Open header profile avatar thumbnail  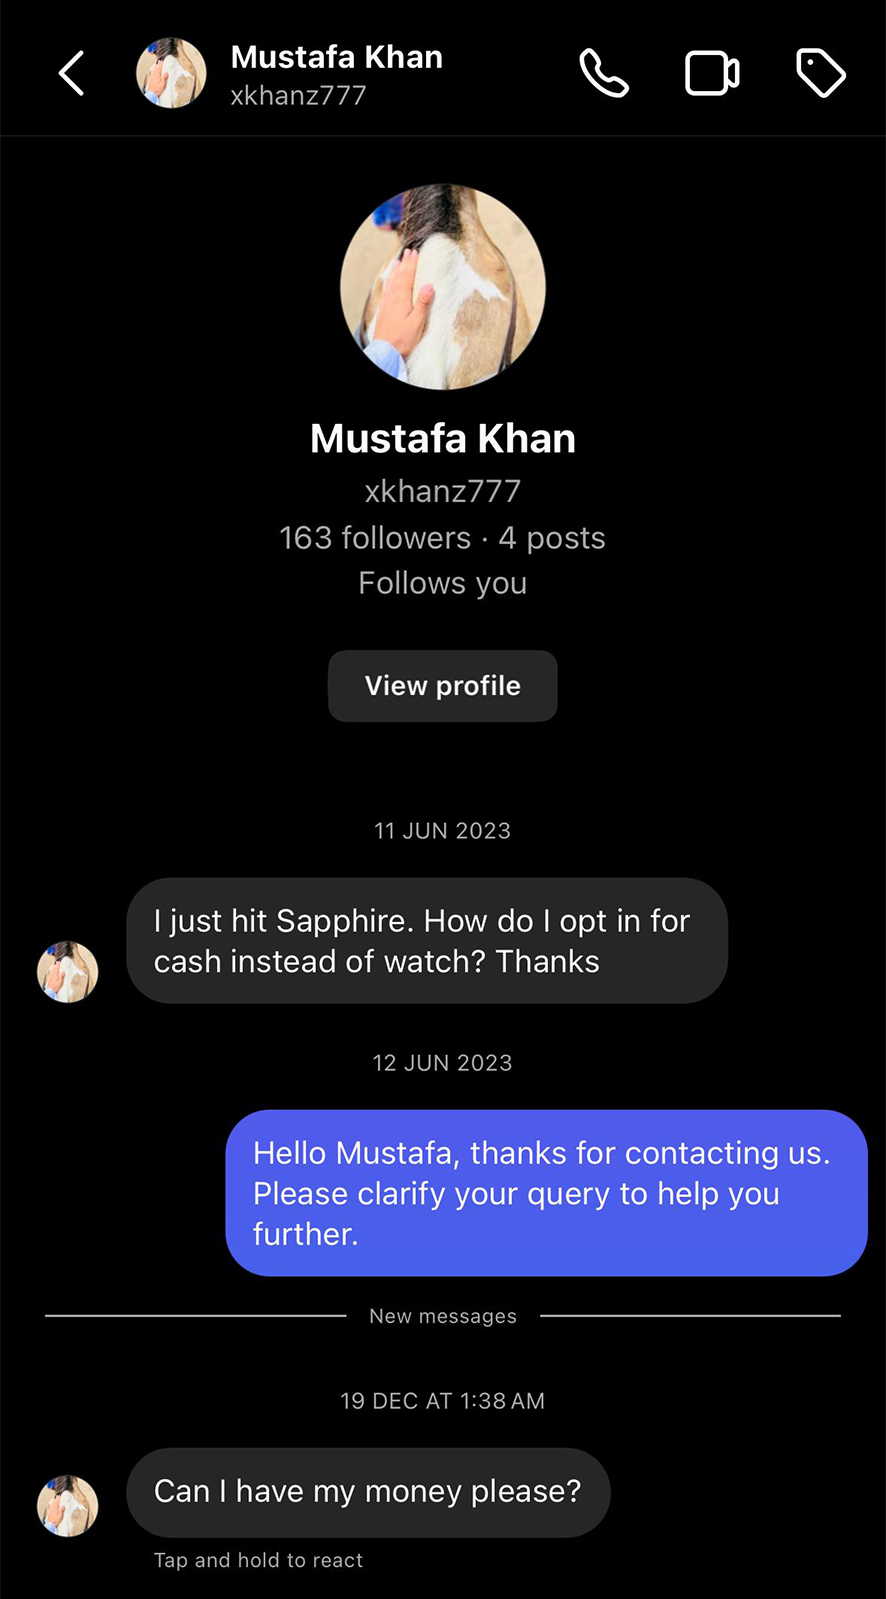(x=171, y=73)
